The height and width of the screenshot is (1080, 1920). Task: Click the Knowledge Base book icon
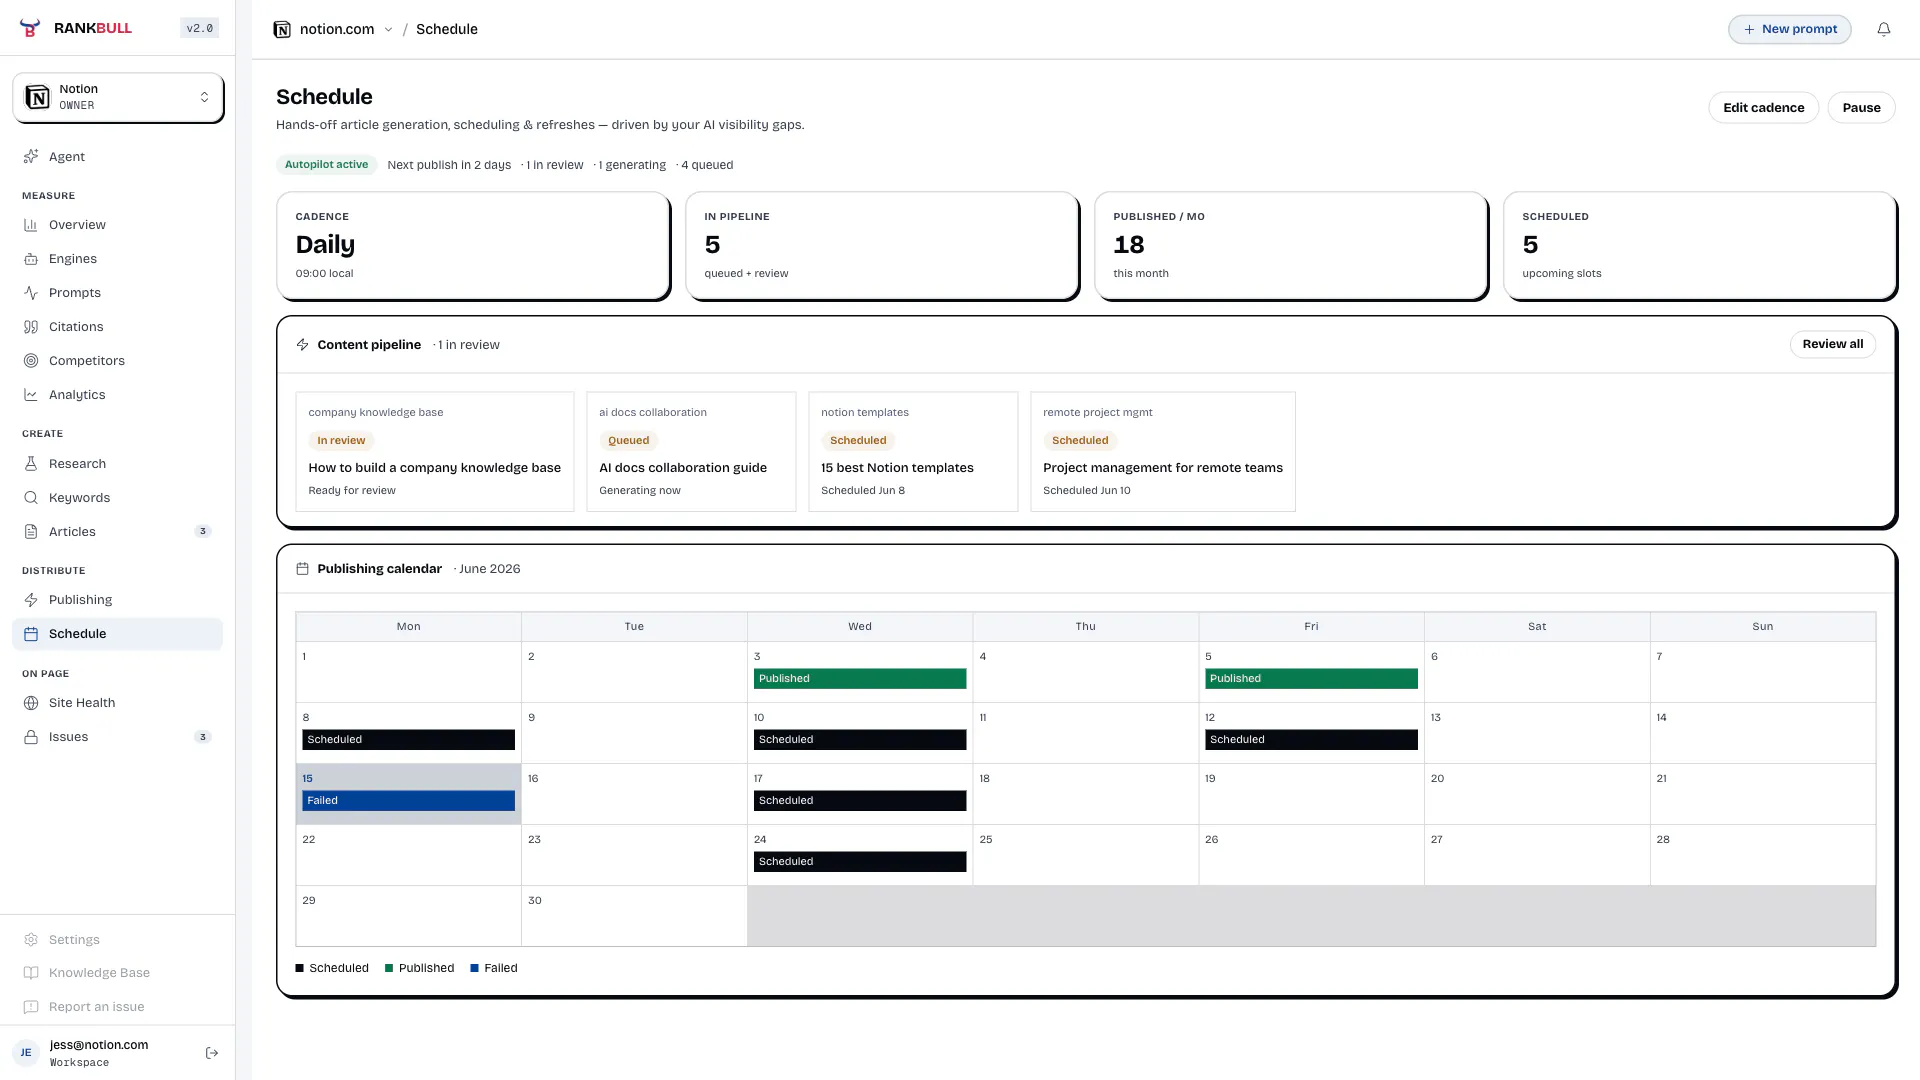coord(31,973)
